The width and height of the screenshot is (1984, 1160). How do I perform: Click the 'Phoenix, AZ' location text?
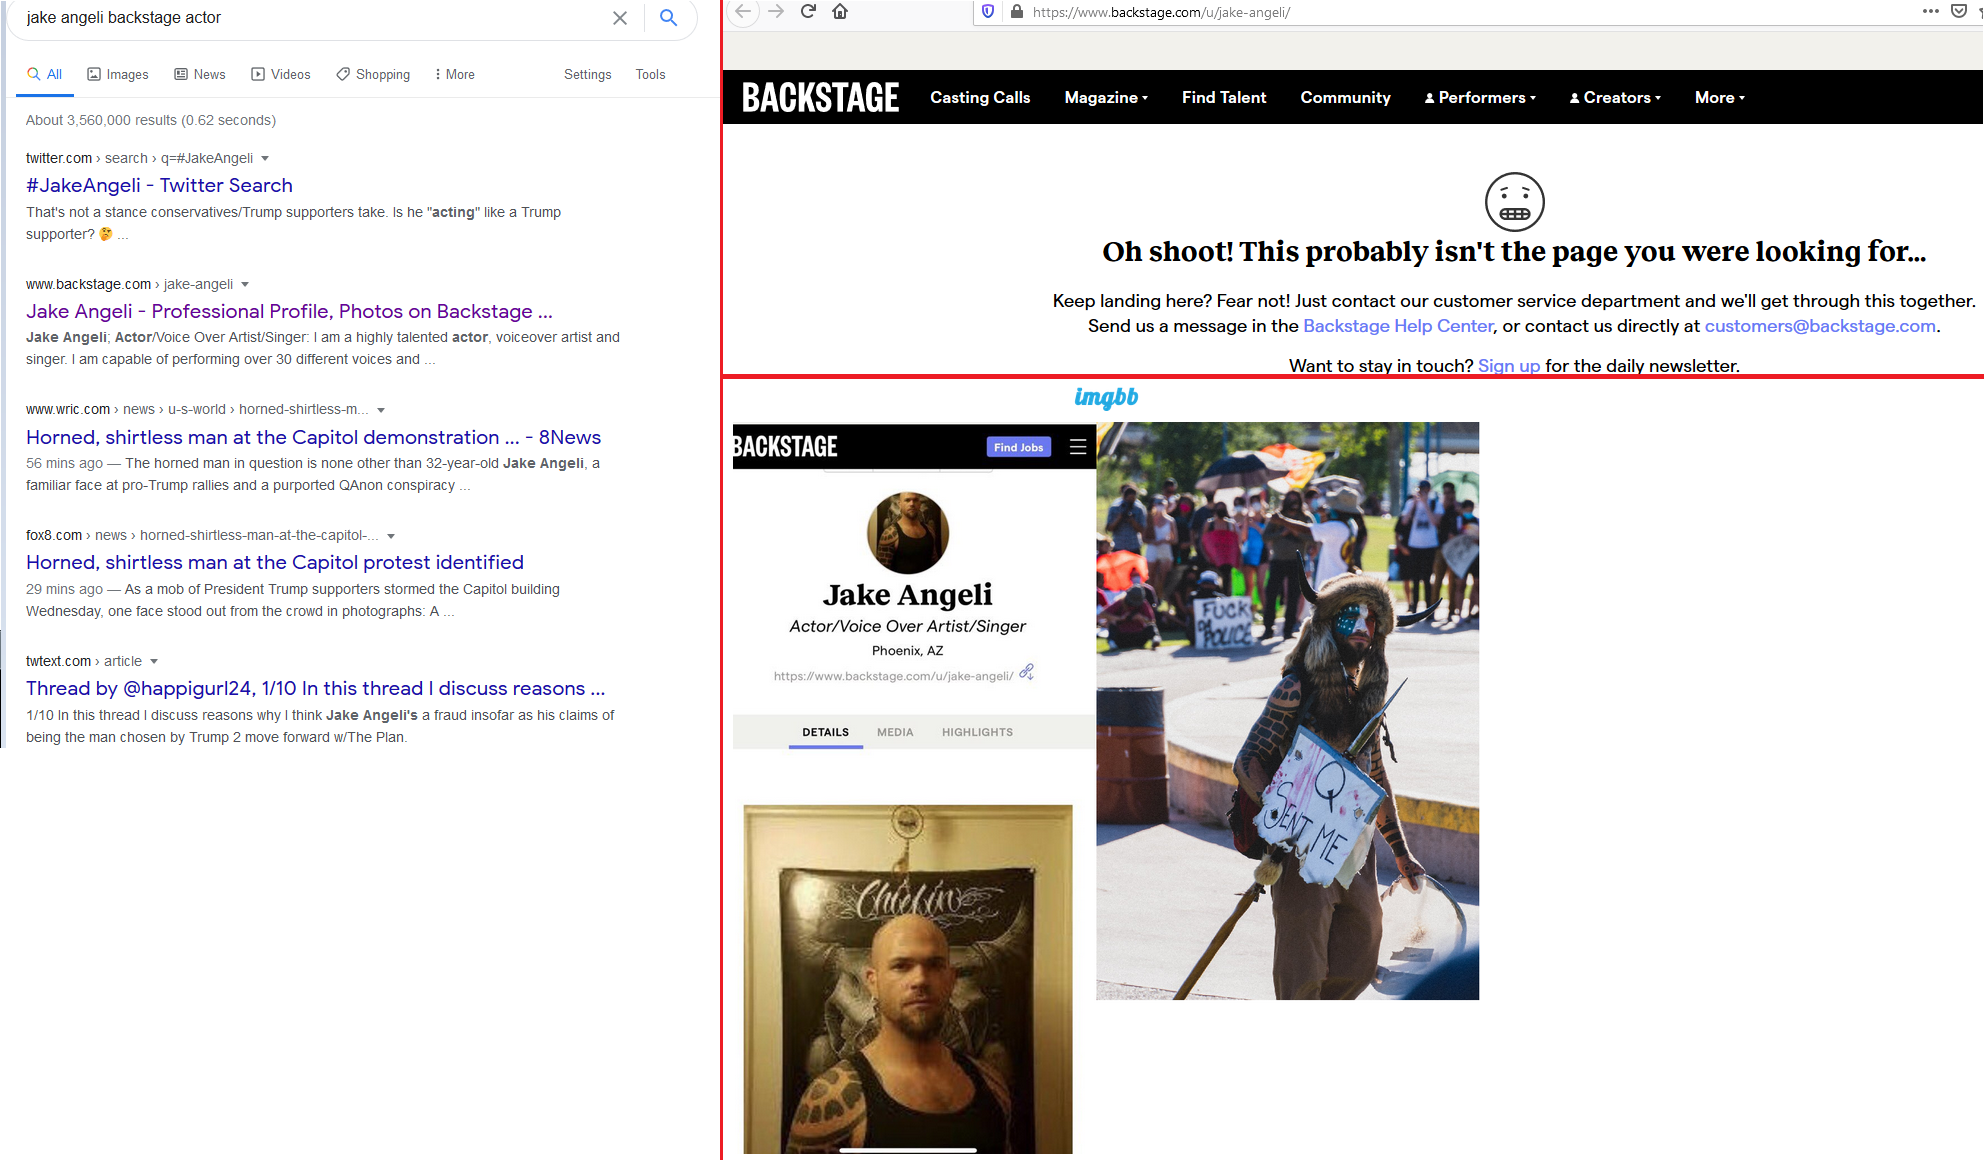point(908,650)
